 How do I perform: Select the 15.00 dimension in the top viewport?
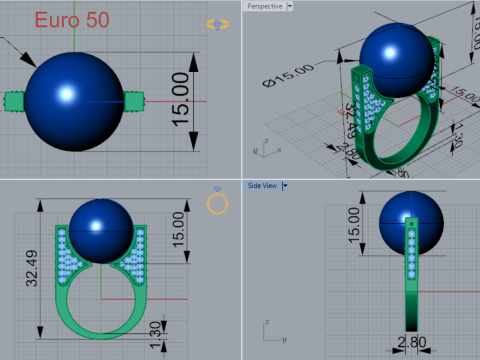pos(180,99)
